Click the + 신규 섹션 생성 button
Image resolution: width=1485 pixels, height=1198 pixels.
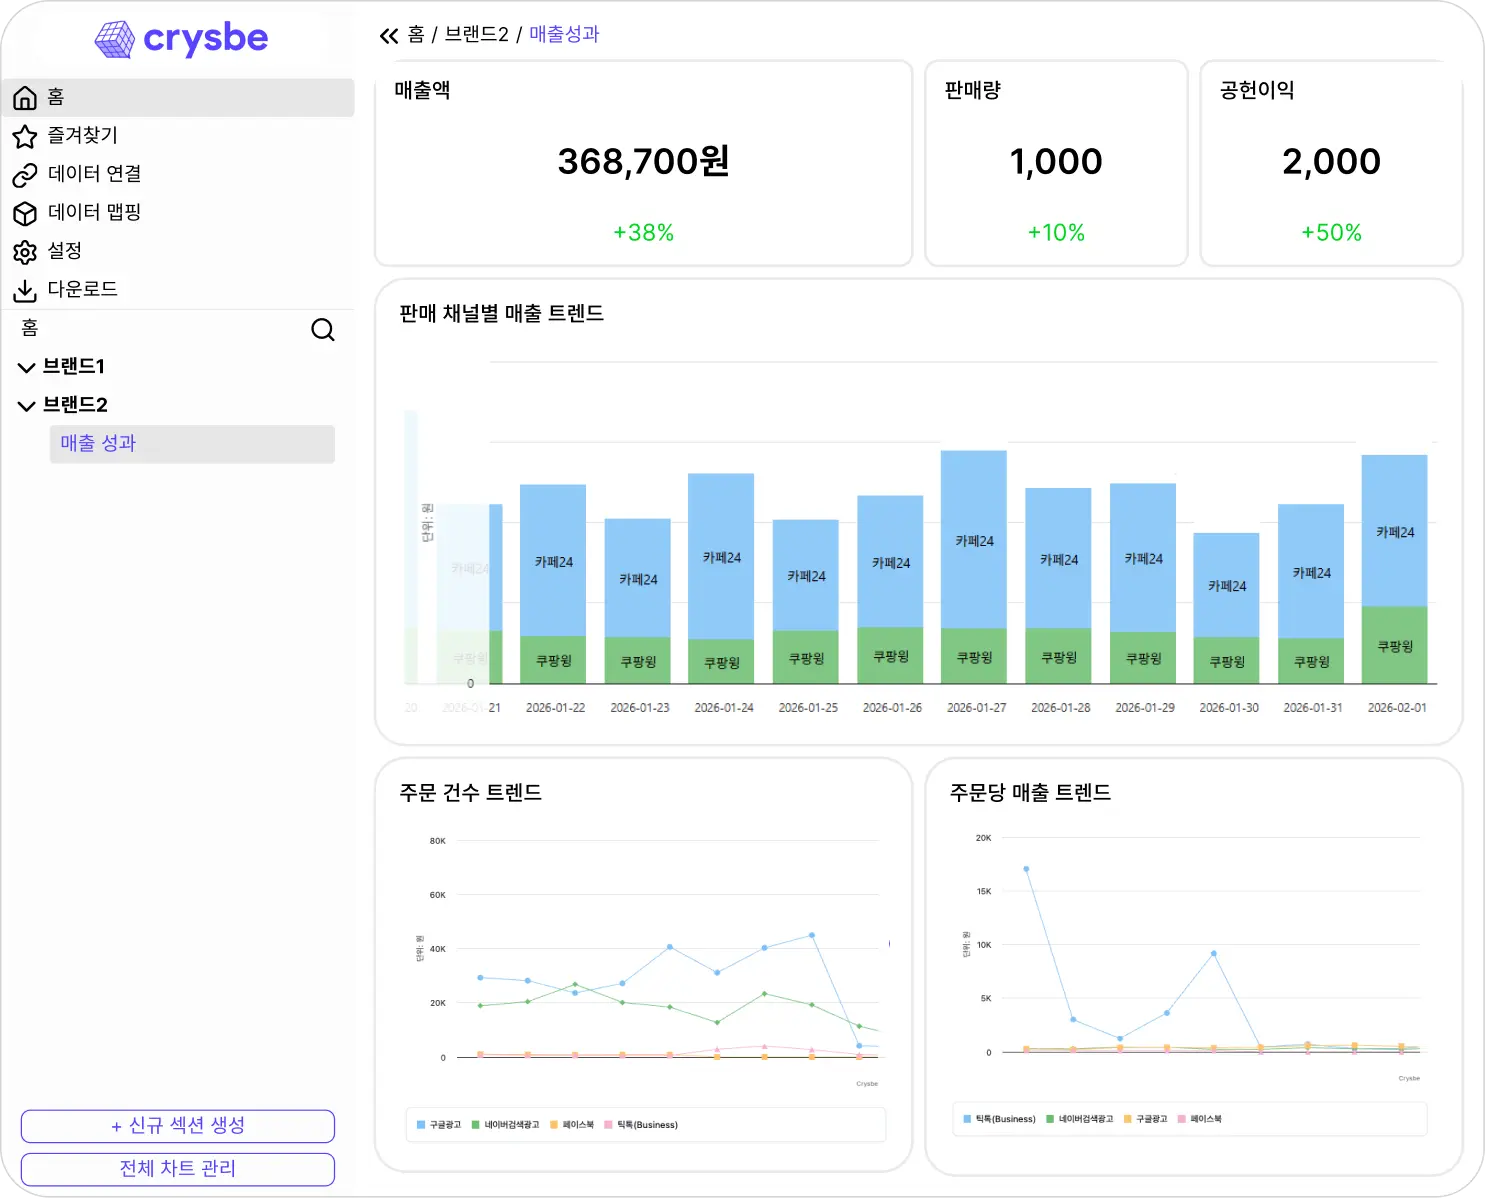pos(177,1126)
